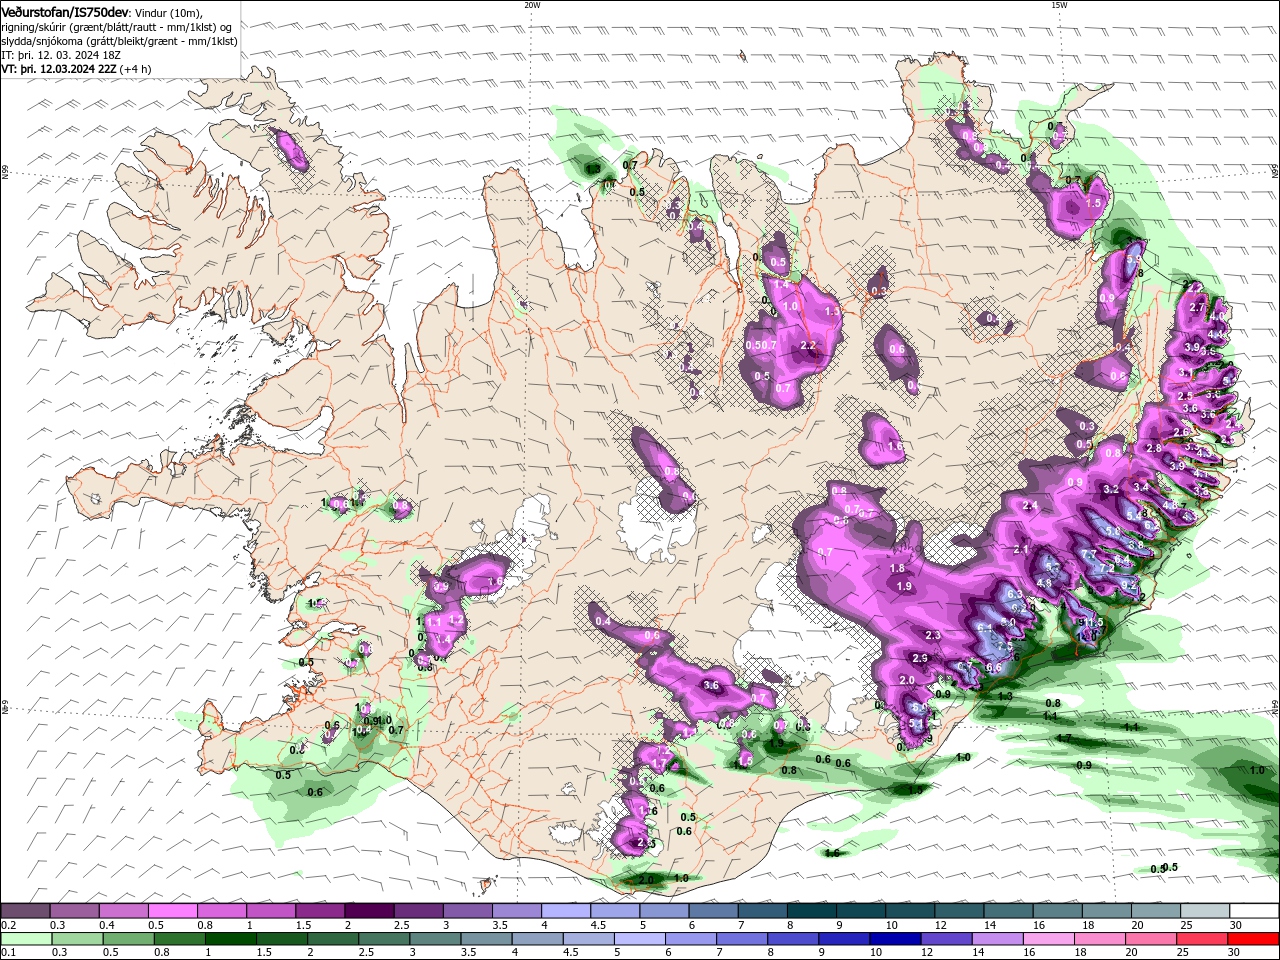
Task: Click the 6.6 snowfall value on the map
Action: (994, 668)
